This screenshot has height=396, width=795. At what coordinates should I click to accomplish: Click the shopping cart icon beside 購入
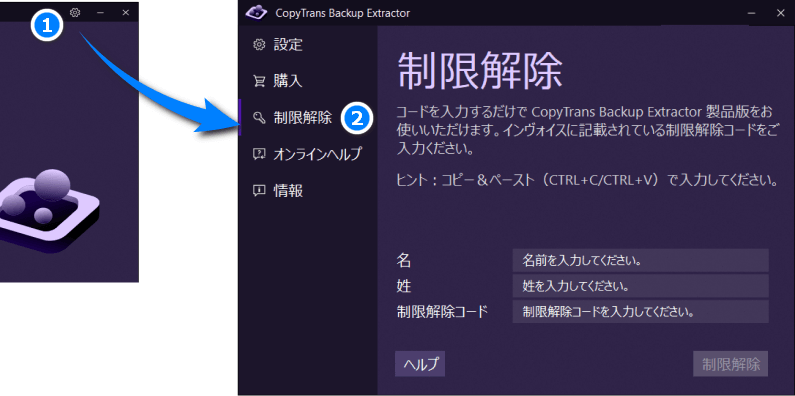click(259, 81)
